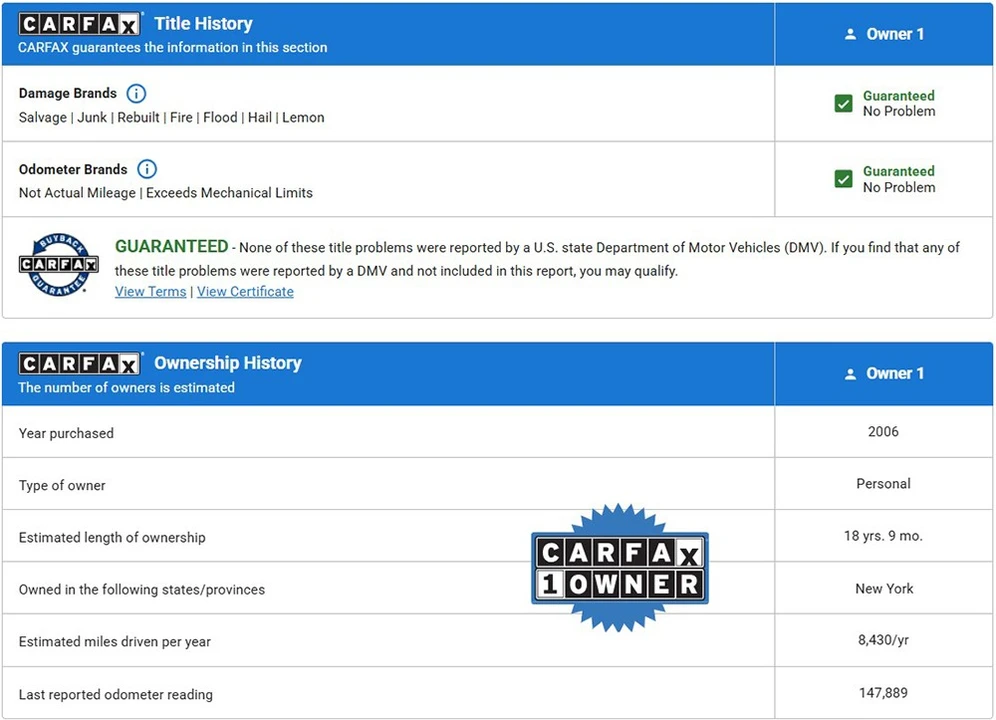Image resolution: width=996 pixels, height=720 pixels.
Task: Click 'CARFAX guarantees the information in this section'
Action: click(x=173, y=48)
